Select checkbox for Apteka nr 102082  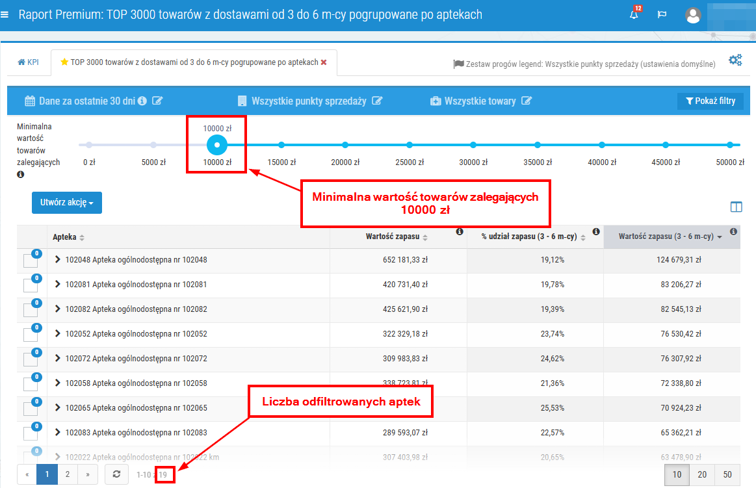[30, 310]
